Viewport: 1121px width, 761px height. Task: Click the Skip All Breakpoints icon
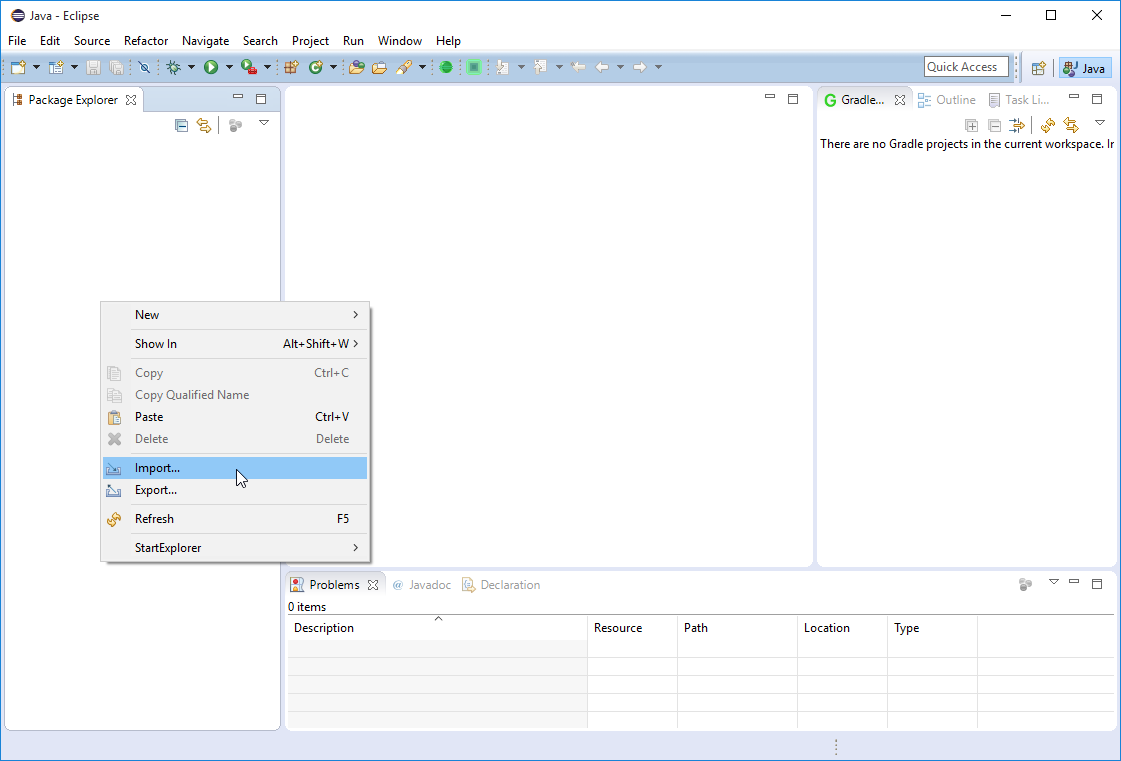[x=144, y=67]
